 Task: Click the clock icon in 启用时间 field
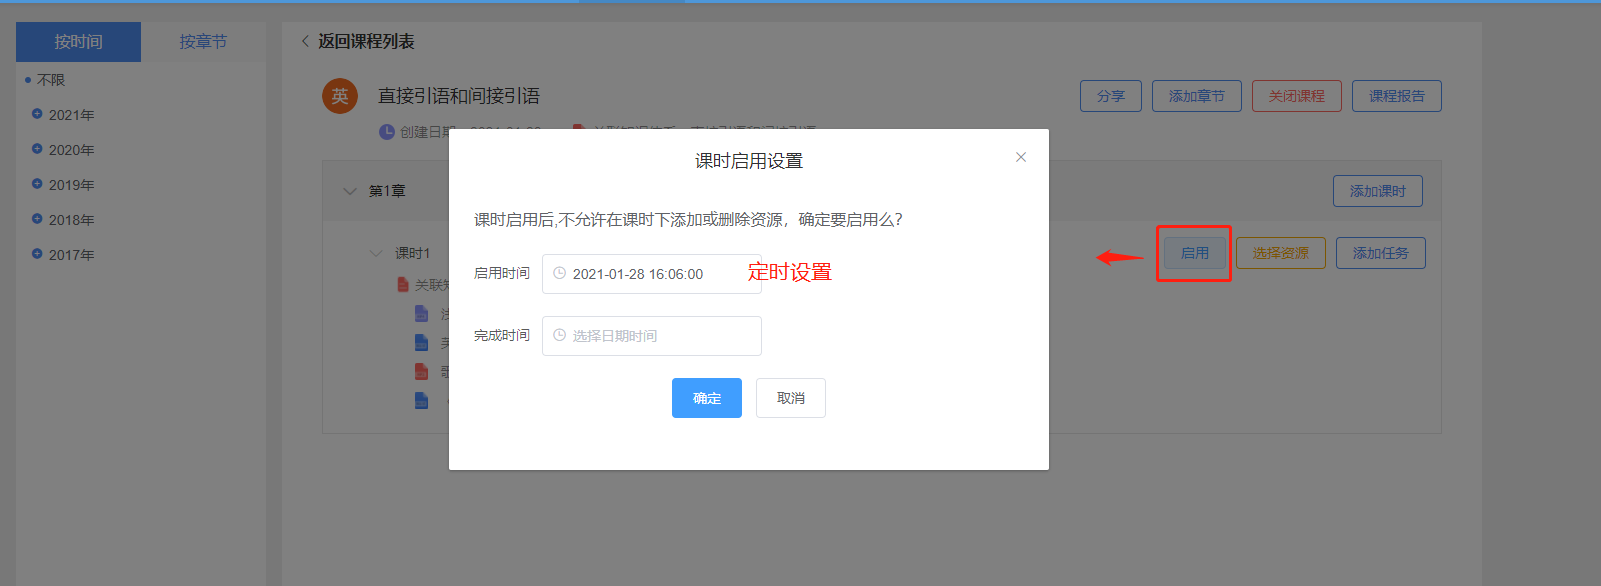560,273
